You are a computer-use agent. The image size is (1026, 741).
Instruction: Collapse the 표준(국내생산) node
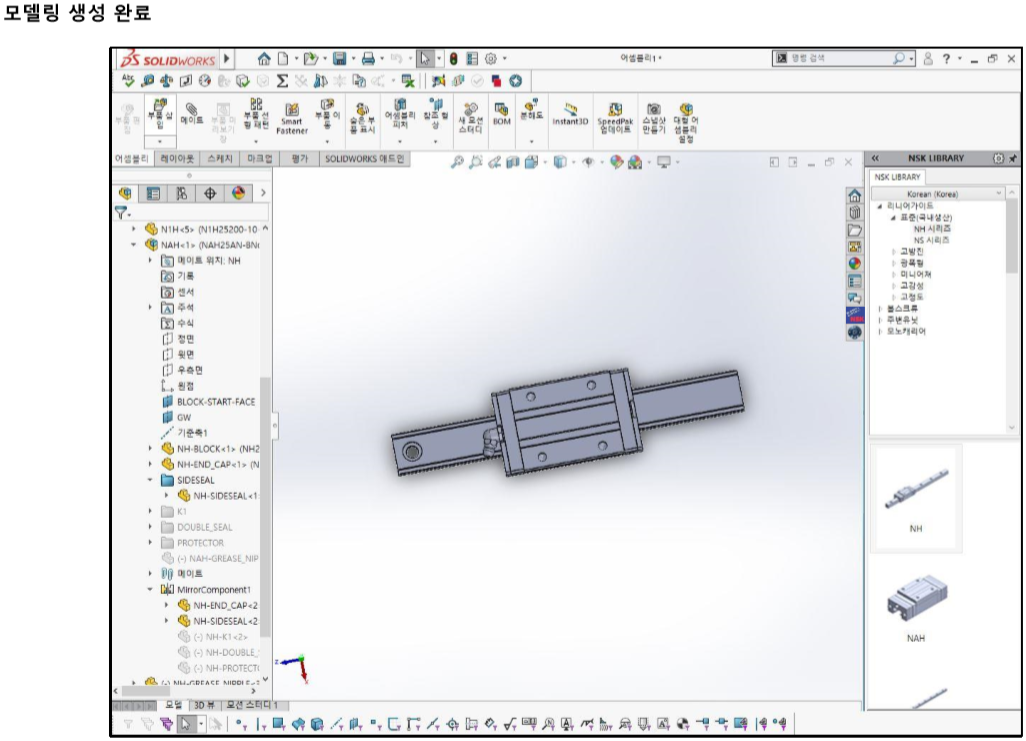pos(893,218)
